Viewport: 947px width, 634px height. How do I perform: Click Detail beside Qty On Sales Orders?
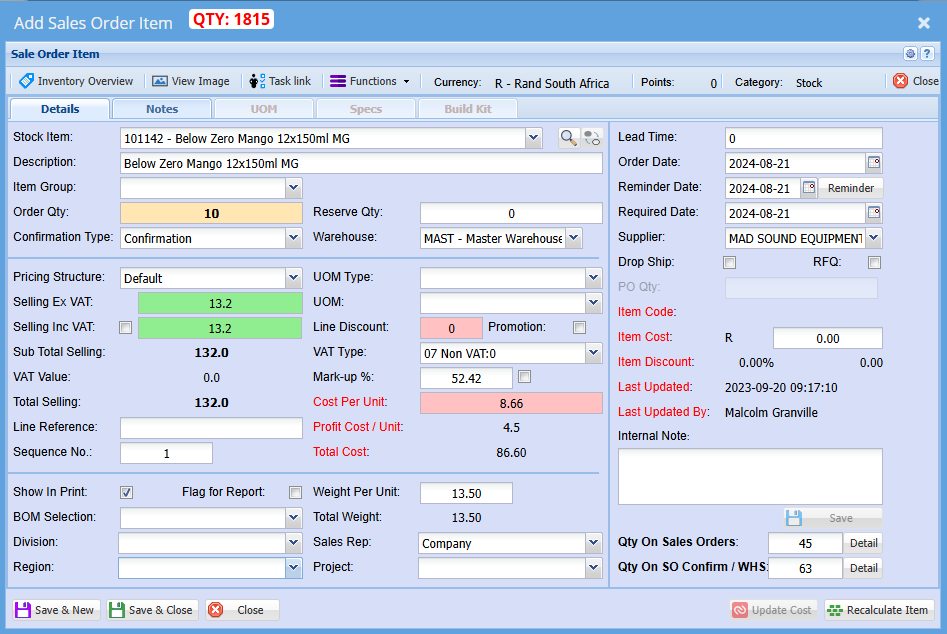click(x=863, y=543)
